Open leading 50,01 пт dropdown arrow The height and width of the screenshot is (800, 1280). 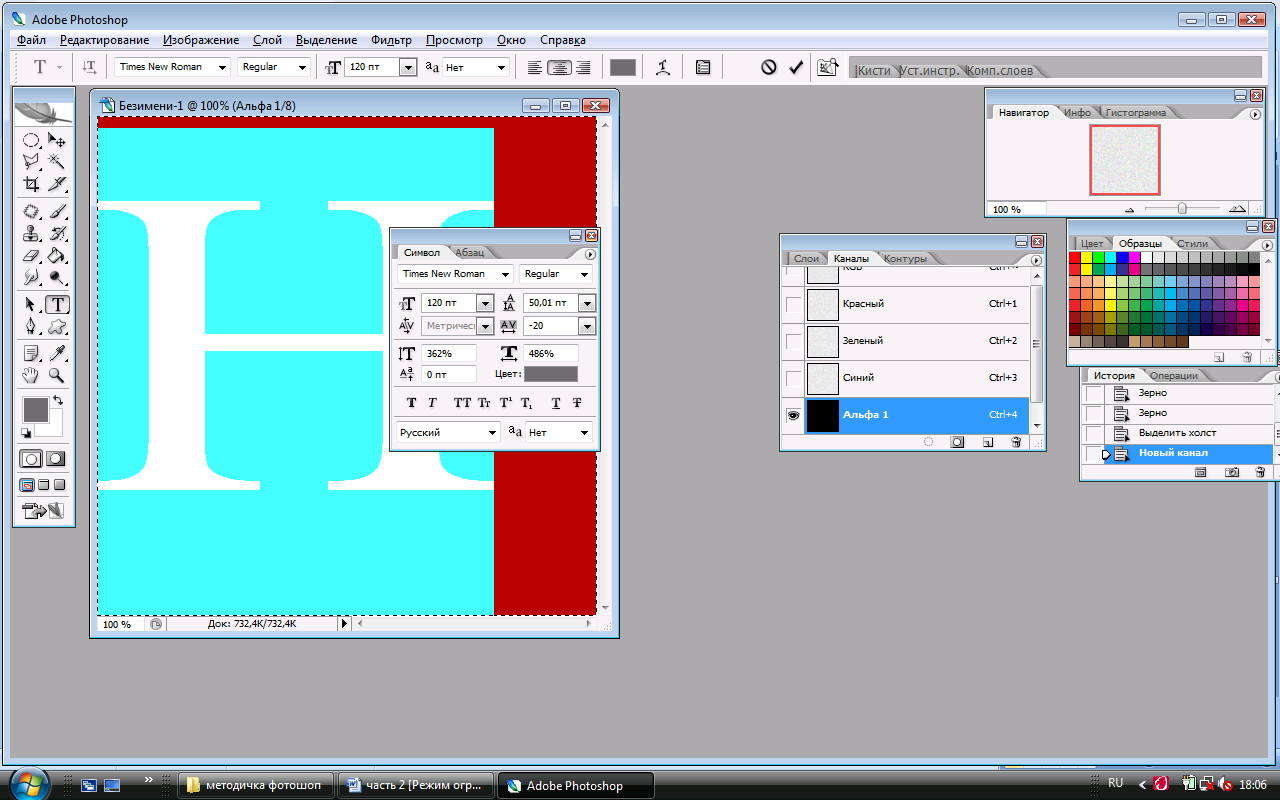click(x=586, y=303)
